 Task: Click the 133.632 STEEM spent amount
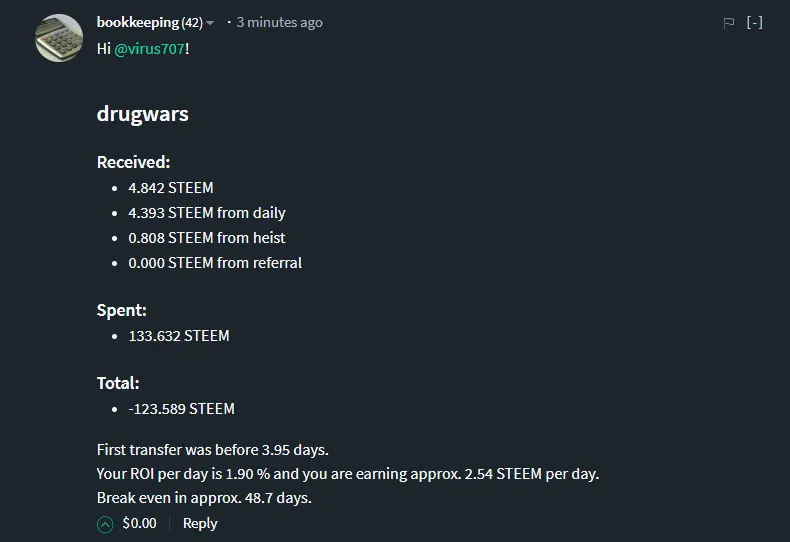(179, 336)
